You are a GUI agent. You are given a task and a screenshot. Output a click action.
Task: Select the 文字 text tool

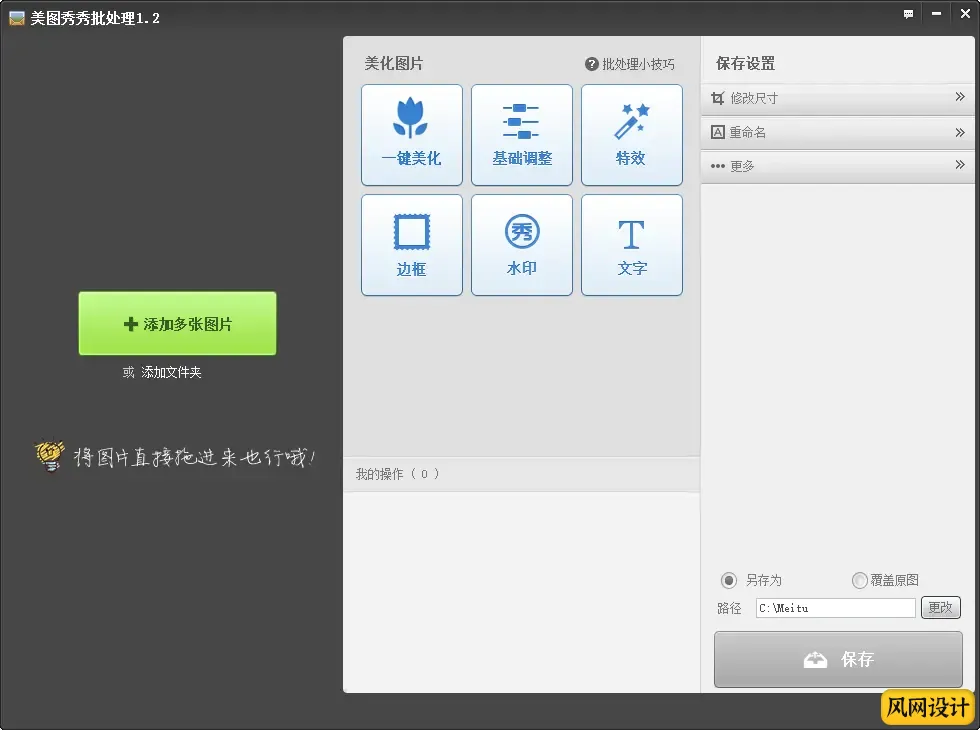pyautogui.click(x=631, y=245)
